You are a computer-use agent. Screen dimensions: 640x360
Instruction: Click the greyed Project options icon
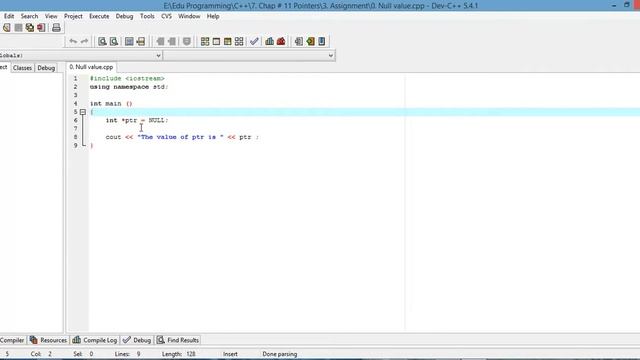(x=187, y=41)
